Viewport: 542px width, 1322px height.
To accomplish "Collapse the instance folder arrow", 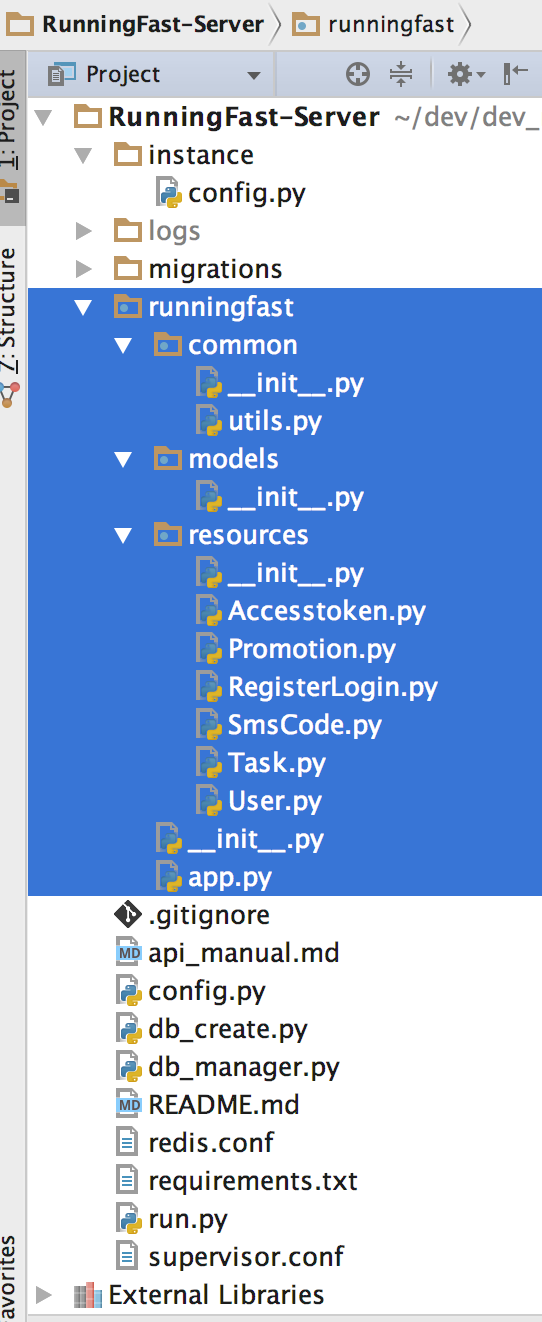I will click(x=84, y=155).
